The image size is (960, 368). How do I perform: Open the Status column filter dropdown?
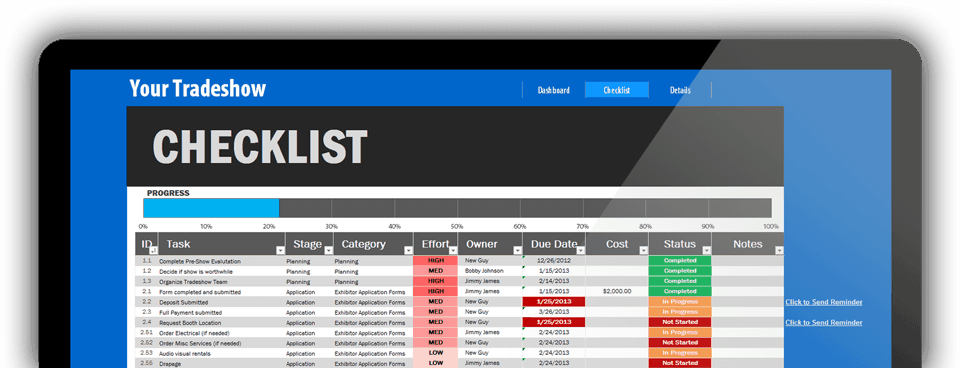(x=707, y=250)
